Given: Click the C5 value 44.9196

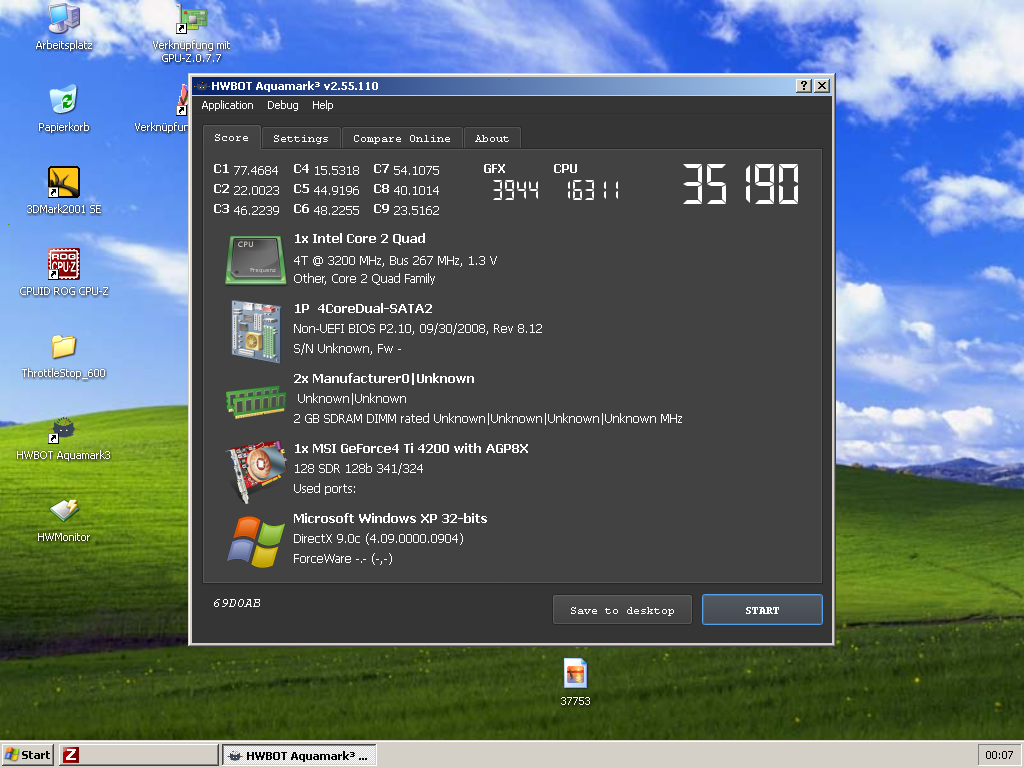Looking at the screenshot, I should [336, 190].
